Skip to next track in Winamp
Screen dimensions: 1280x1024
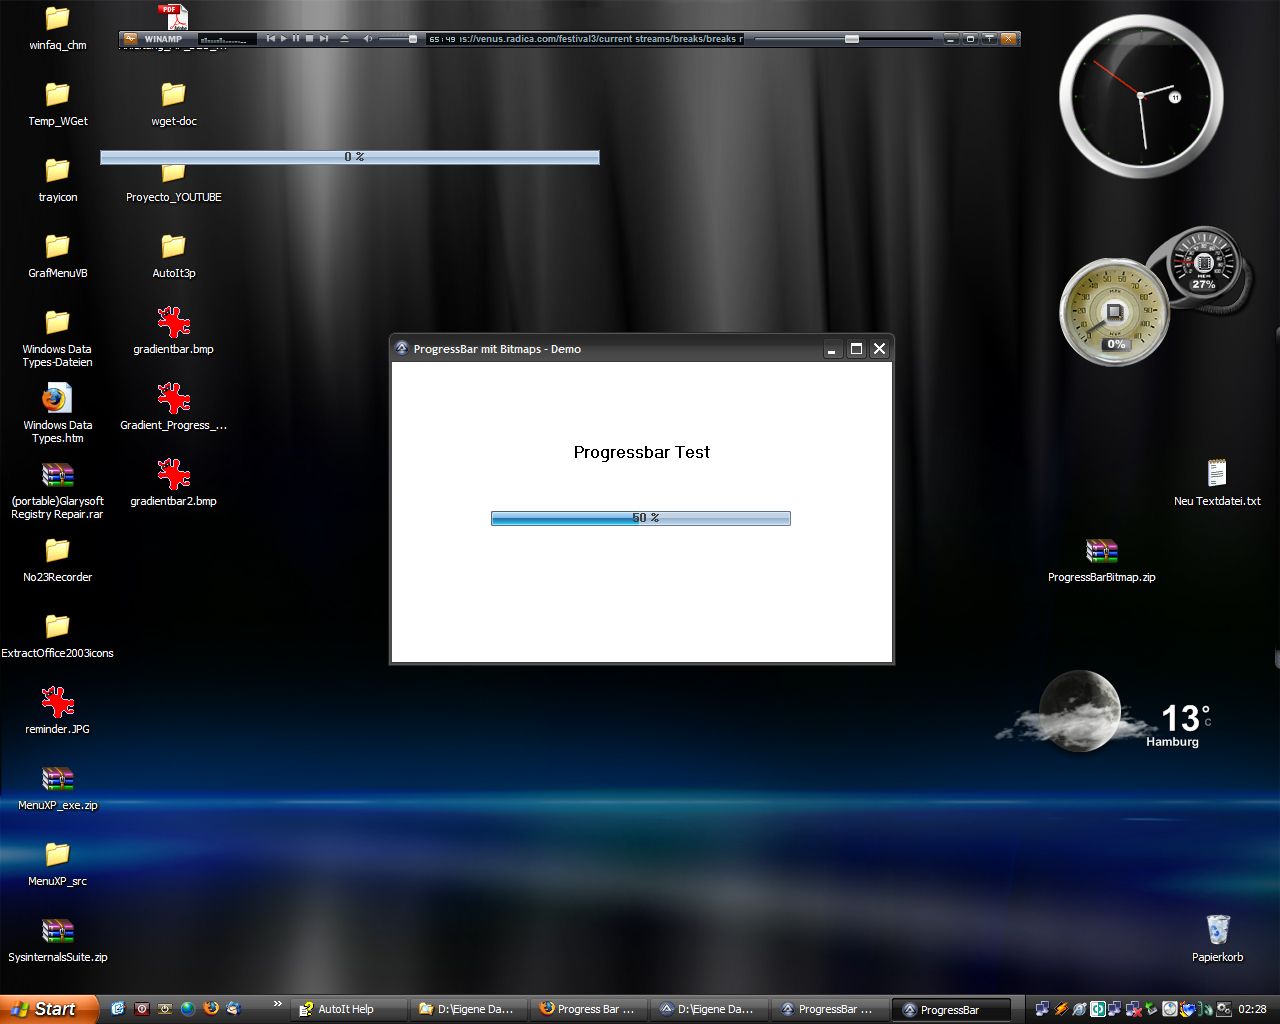pos(323,39)
